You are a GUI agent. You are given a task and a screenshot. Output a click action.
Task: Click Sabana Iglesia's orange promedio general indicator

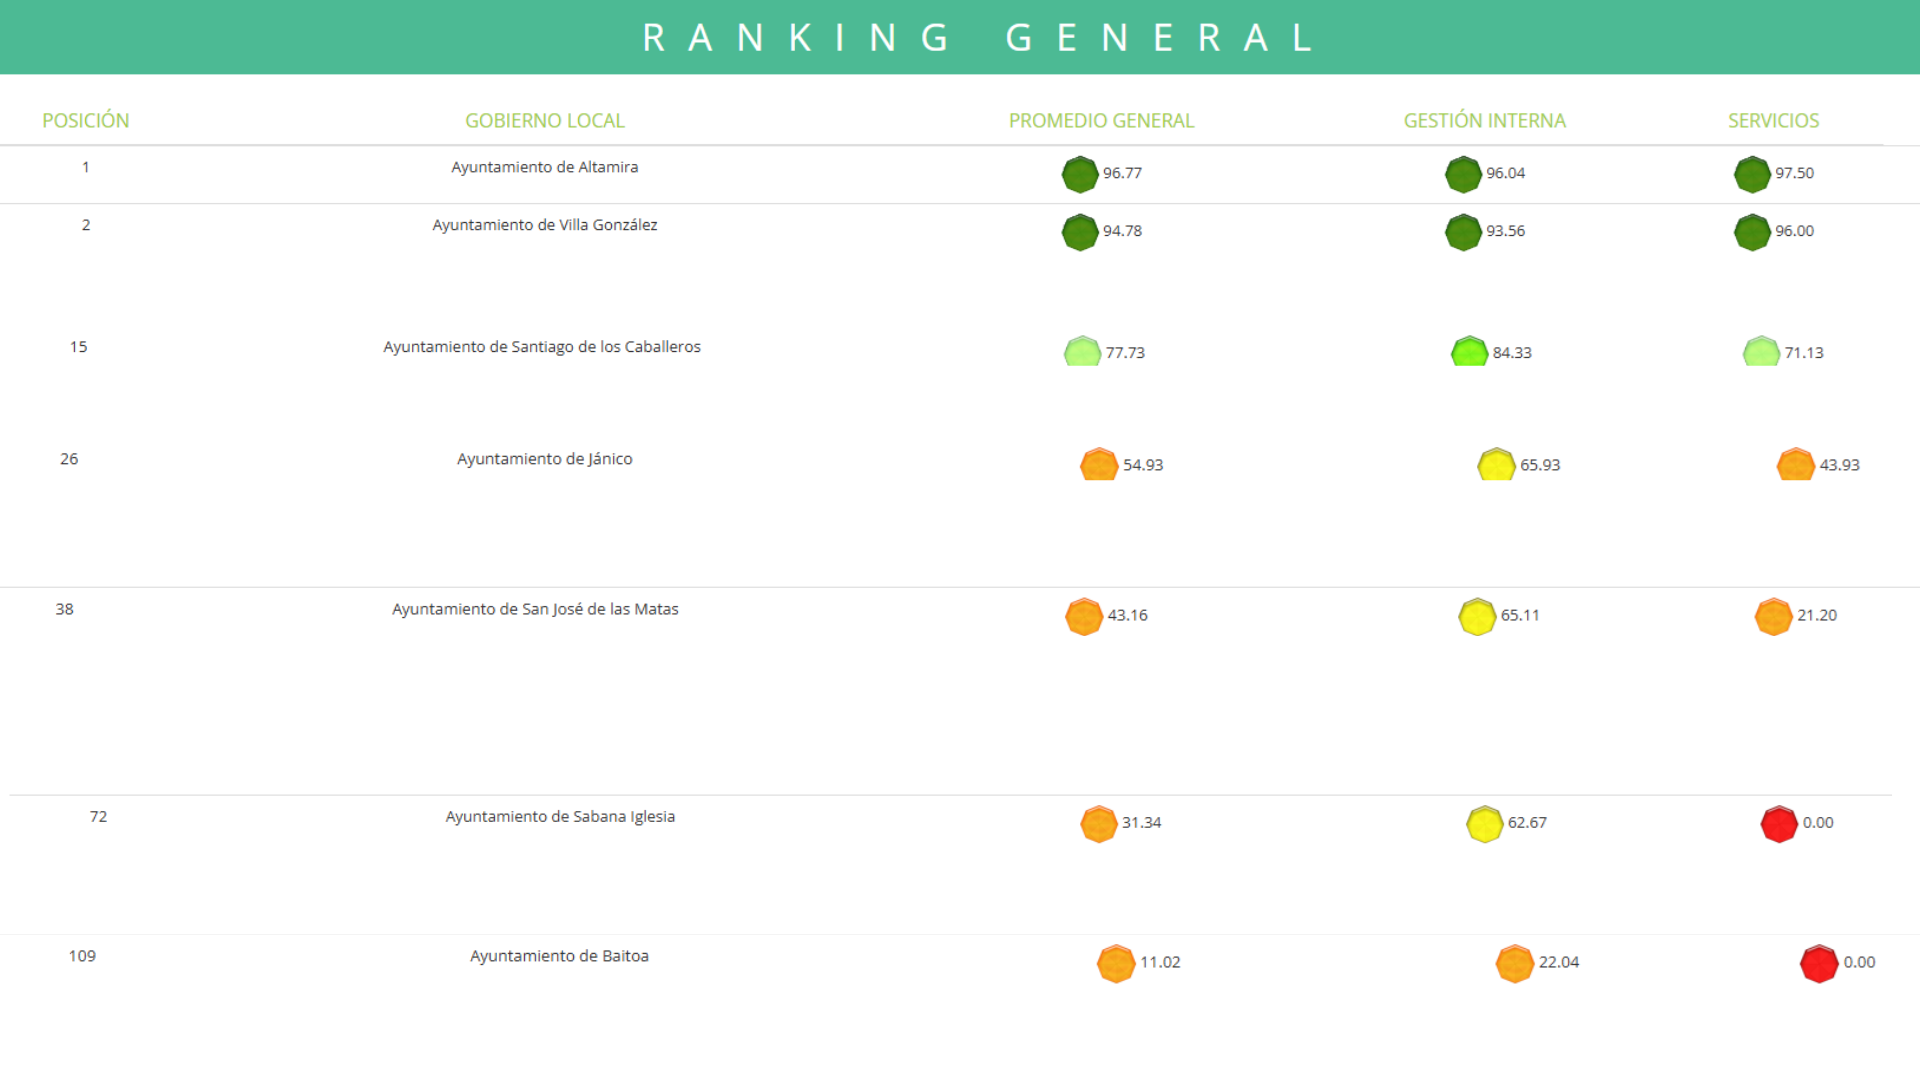click(1099, 824)
